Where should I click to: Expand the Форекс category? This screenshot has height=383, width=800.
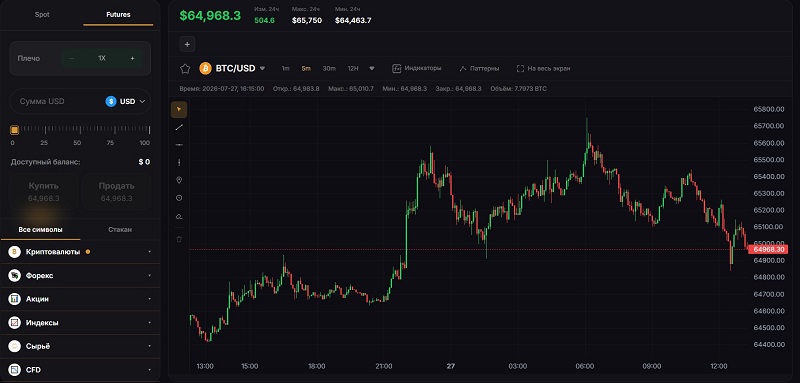pyautogui.click(x=149, y=275)
